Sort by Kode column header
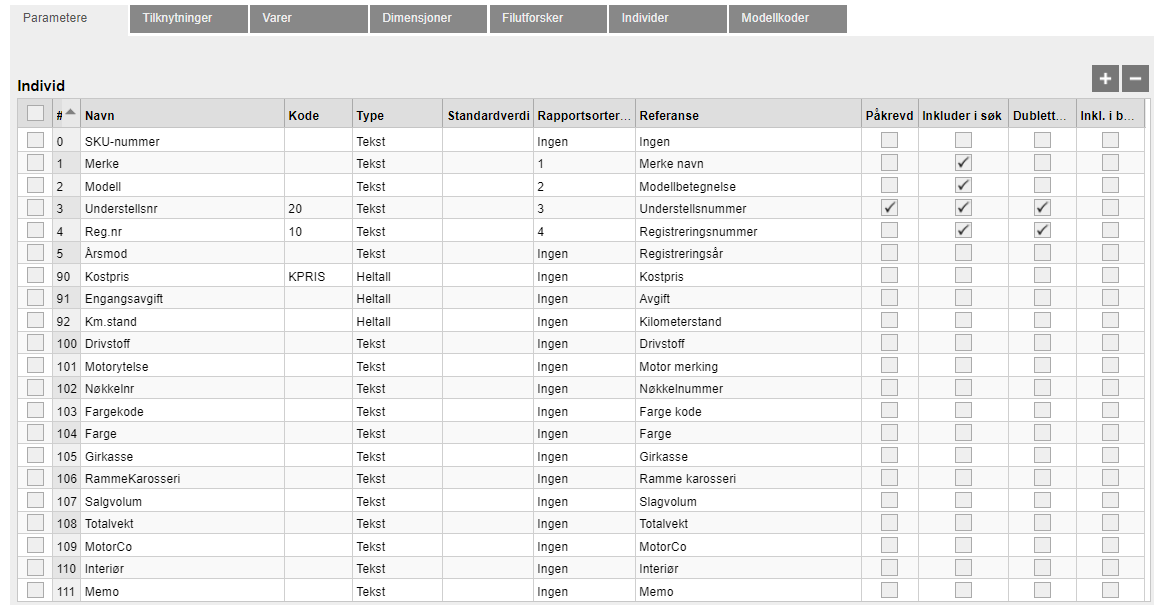Viewport: 1154px width, 605px height. click(318, 115)
